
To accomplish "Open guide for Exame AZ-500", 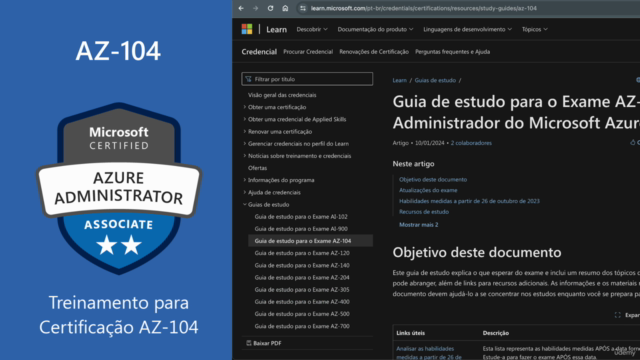I will click(x=302, y=314).
